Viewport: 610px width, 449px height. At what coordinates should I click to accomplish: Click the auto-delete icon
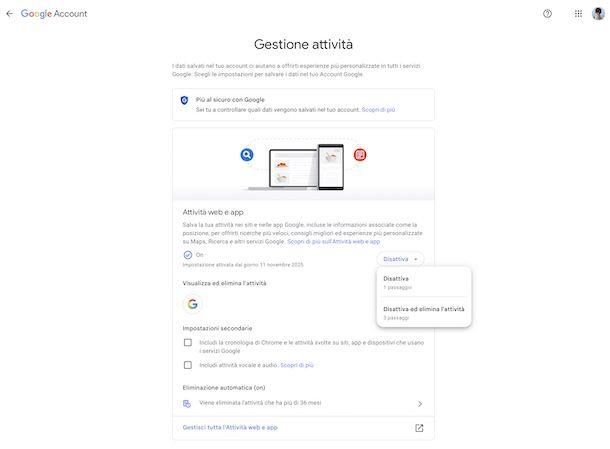(x=187, y=403)
